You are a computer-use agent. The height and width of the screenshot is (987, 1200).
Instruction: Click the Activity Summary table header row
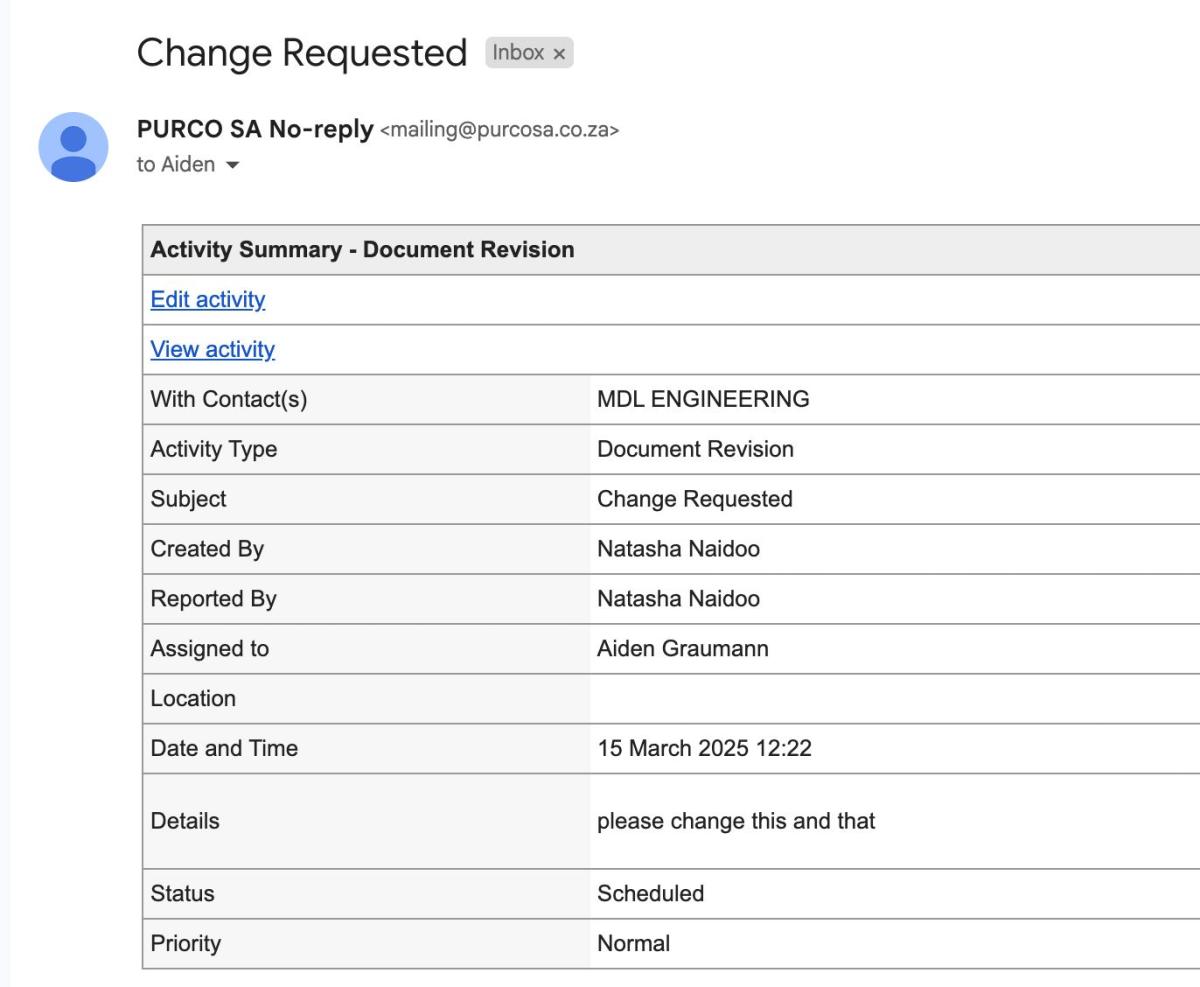coord(362,250)
